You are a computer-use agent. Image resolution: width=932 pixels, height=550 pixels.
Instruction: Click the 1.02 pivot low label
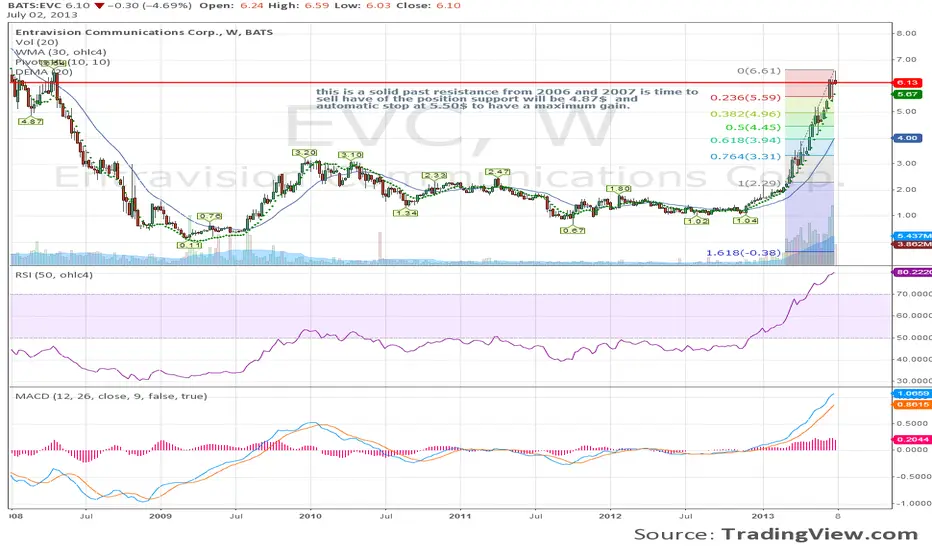point(697,221)
